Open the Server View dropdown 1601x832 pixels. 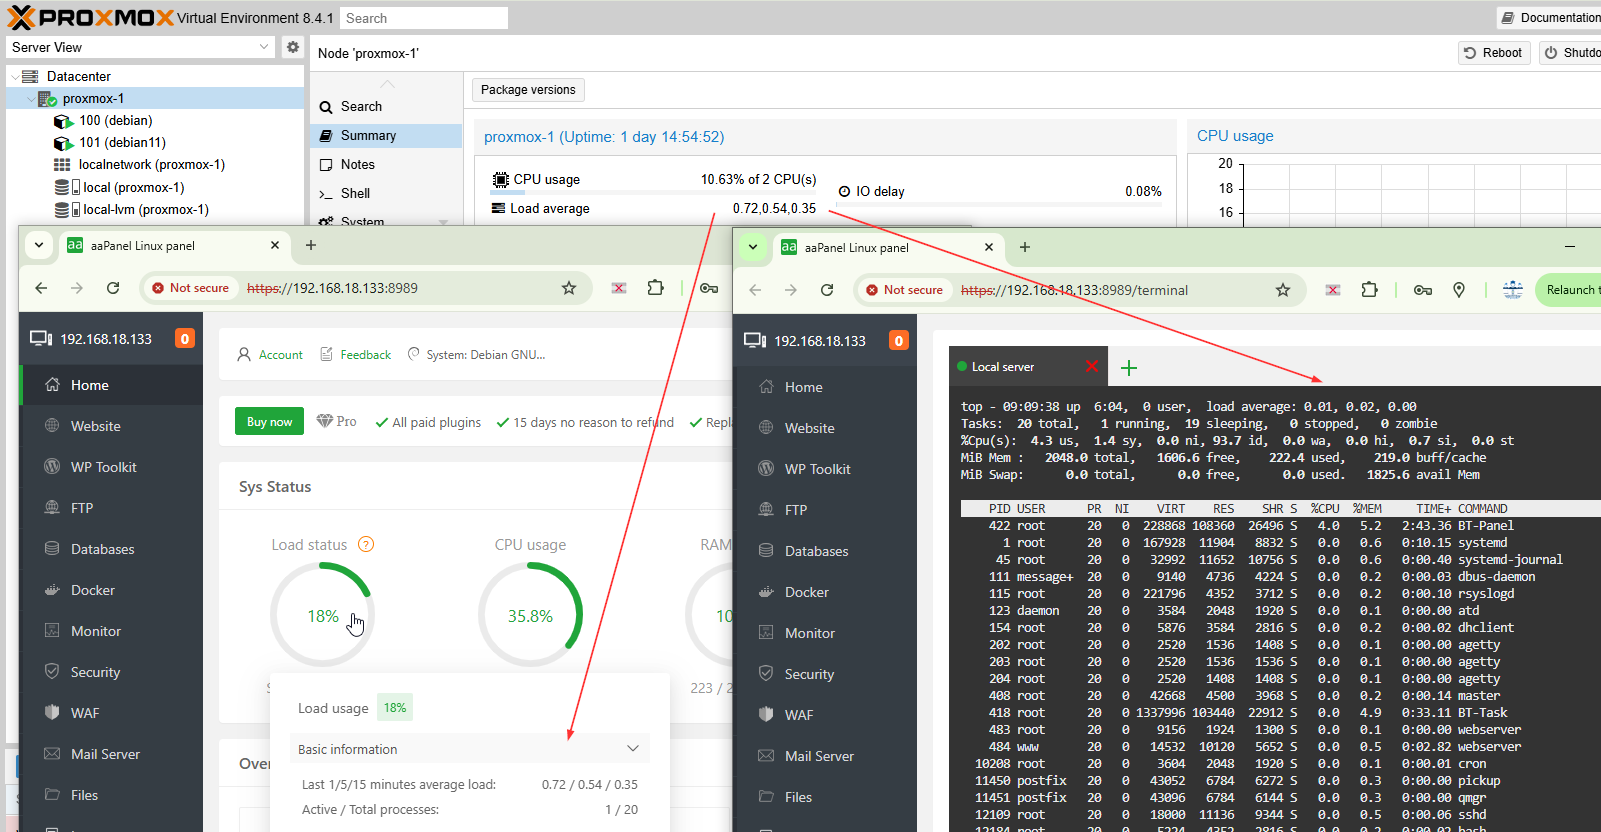click(x=140, y=47)
